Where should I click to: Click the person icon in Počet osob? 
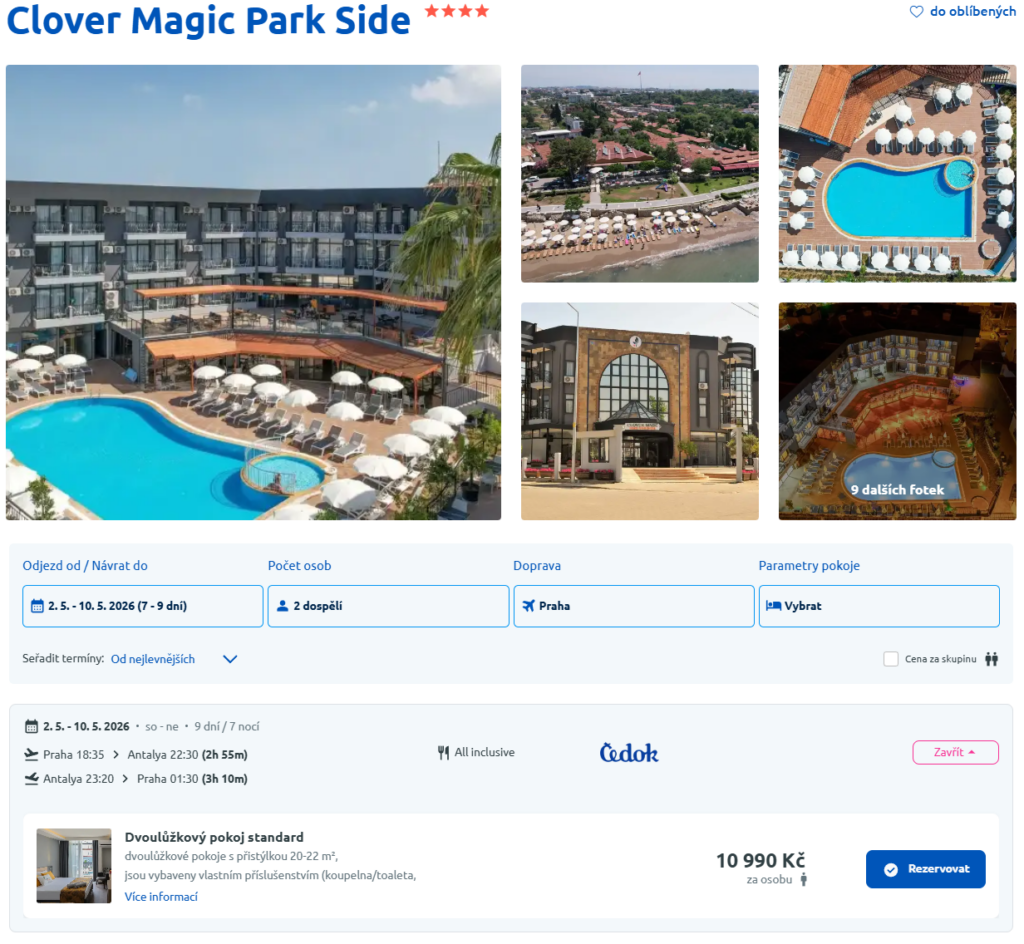point(282,606)
